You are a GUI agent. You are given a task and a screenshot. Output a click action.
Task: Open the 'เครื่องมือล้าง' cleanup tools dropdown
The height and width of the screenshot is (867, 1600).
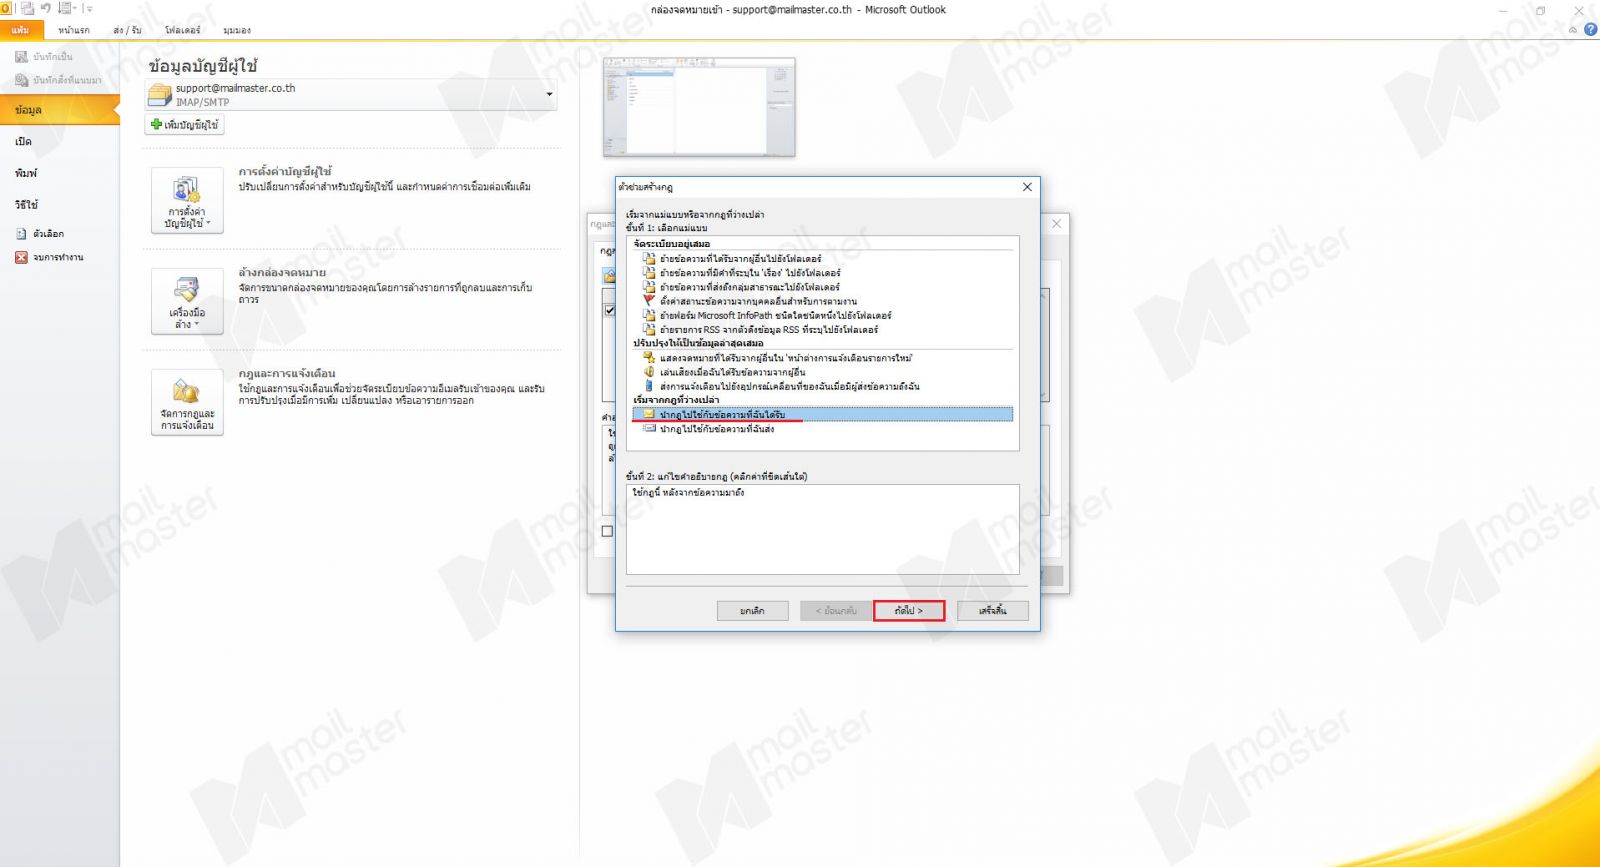coord(187,301)
